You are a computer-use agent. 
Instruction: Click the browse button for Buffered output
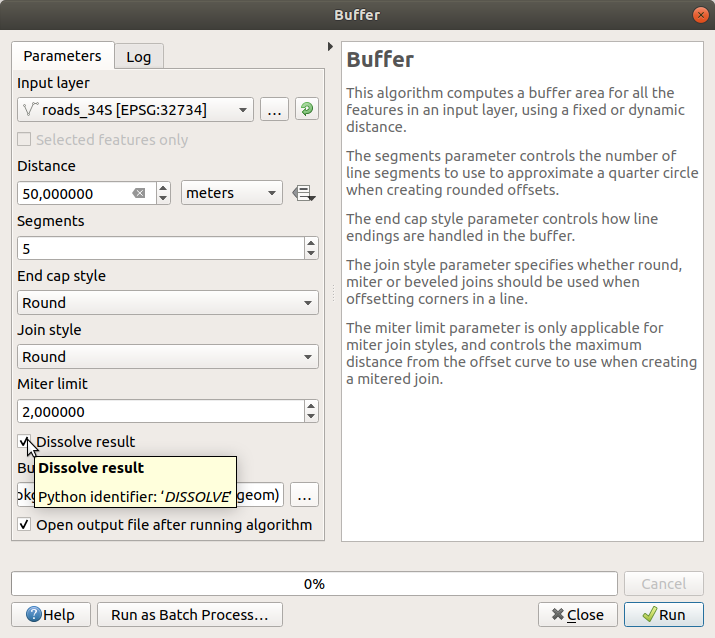tap(305, 494)
